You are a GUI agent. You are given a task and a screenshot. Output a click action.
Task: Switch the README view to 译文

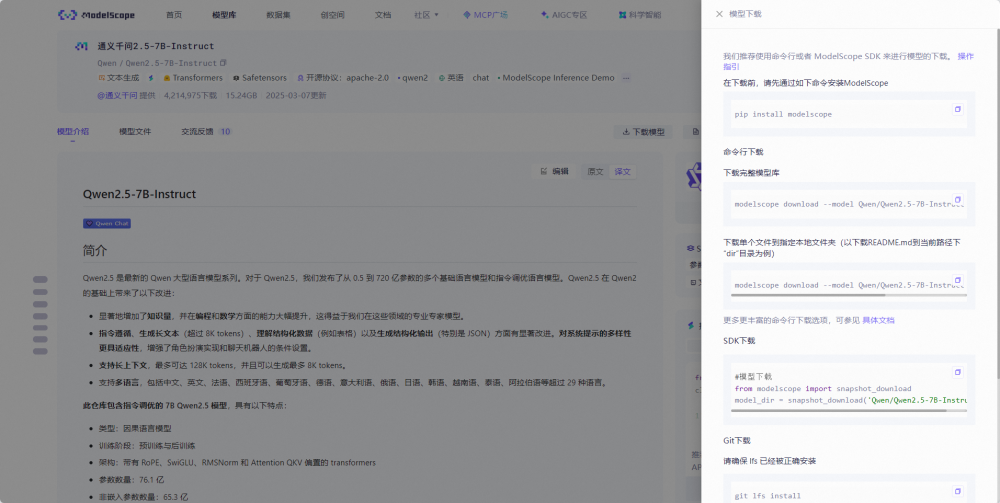click(622, 171)
